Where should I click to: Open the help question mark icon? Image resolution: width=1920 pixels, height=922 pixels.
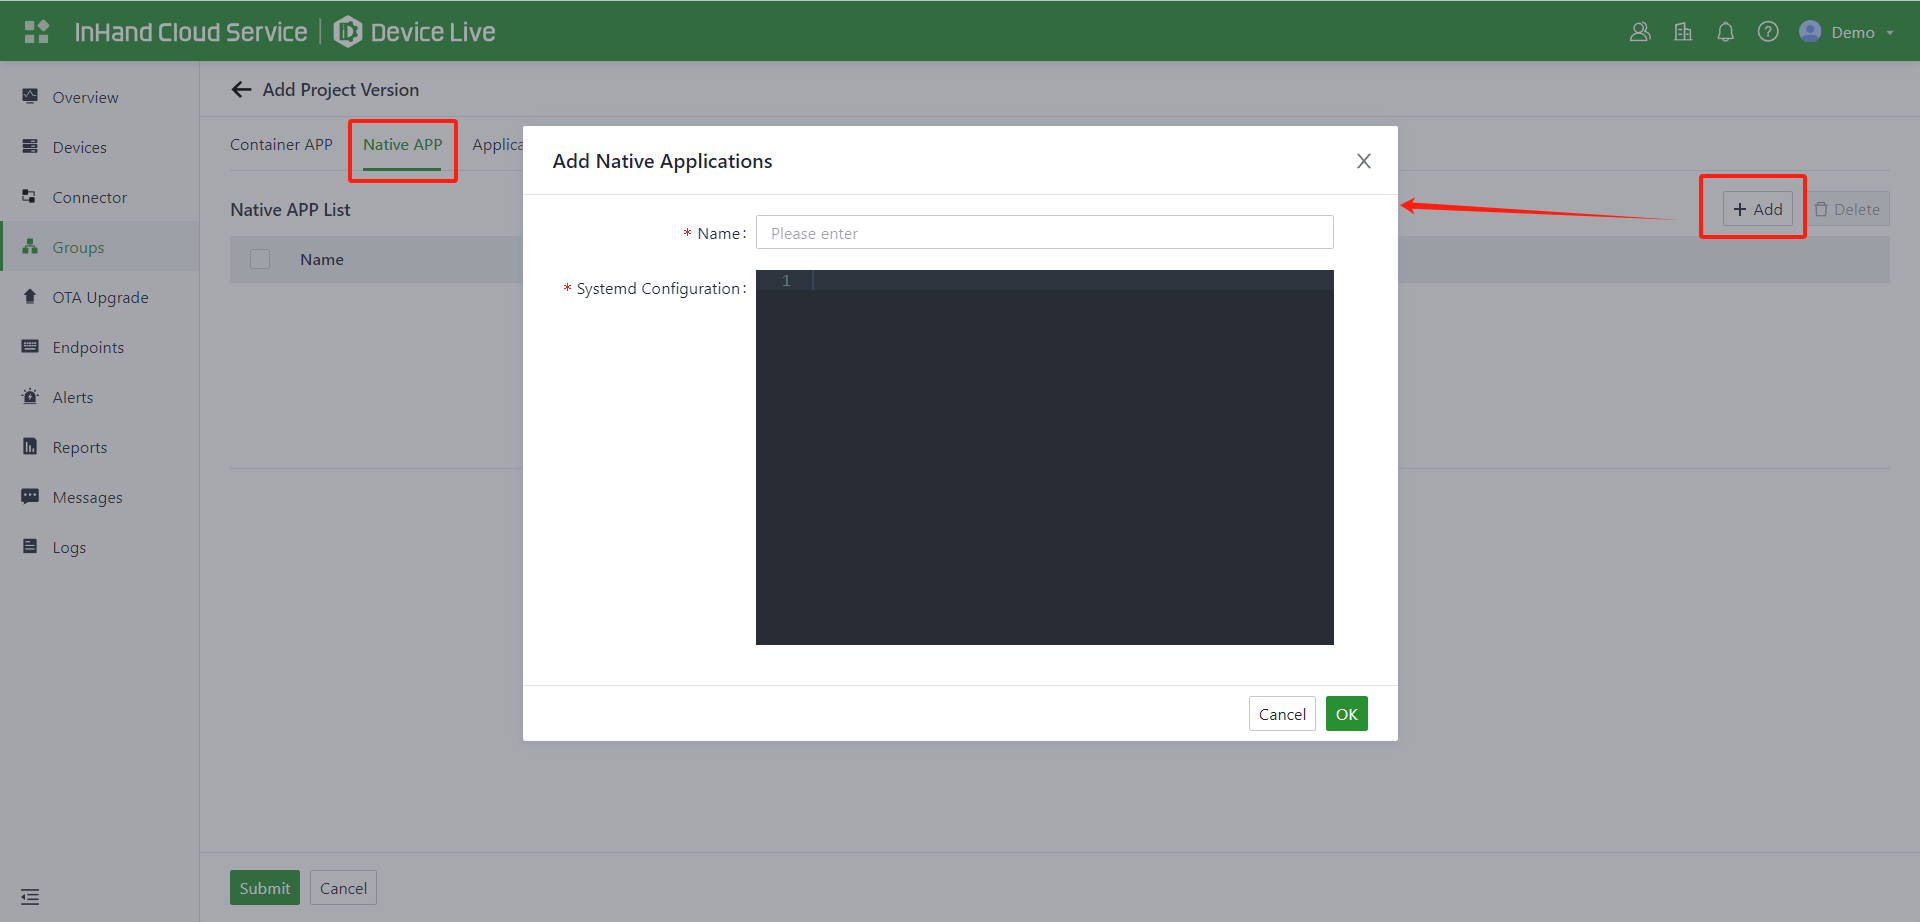pos(1768,32)
